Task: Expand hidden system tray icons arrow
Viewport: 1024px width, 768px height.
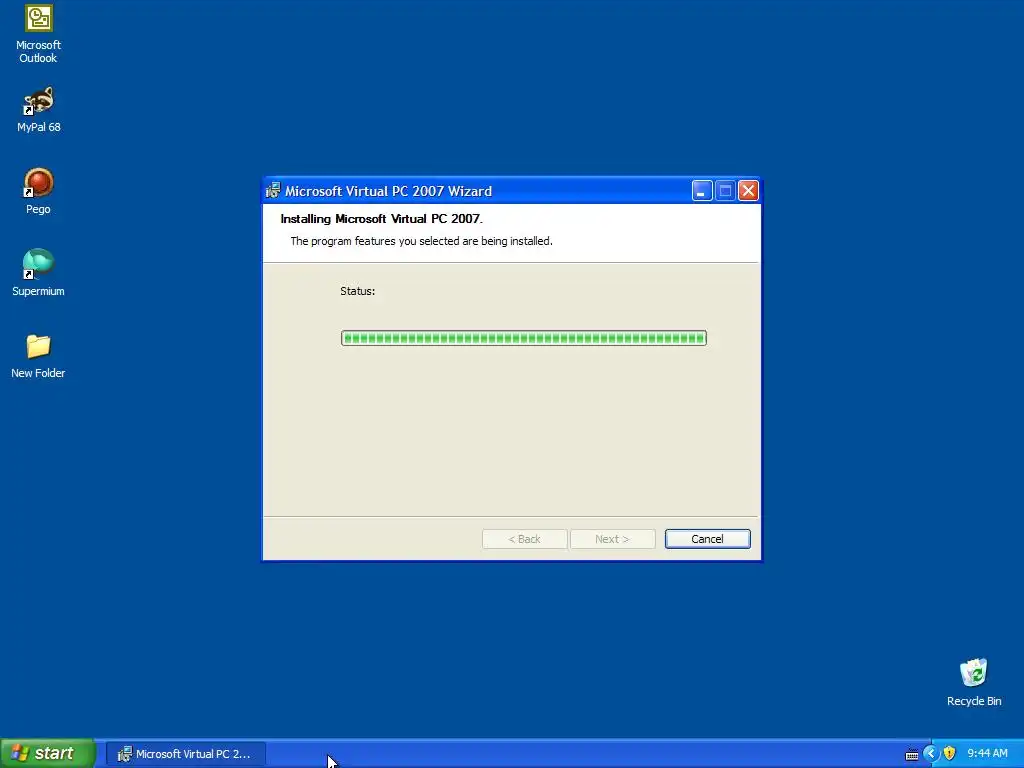Action: (x=931, y=754)
